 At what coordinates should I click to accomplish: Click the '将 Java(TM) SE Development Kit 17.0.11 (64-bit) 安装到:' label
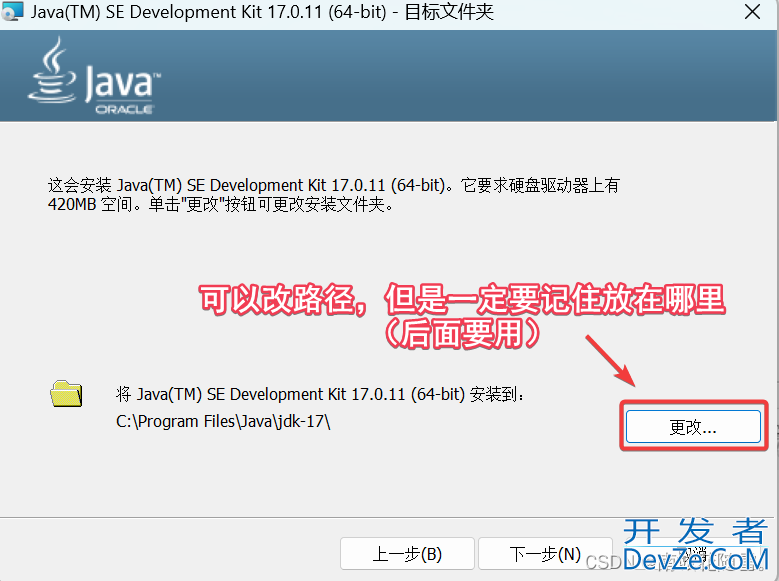click(x=320, y=394)
